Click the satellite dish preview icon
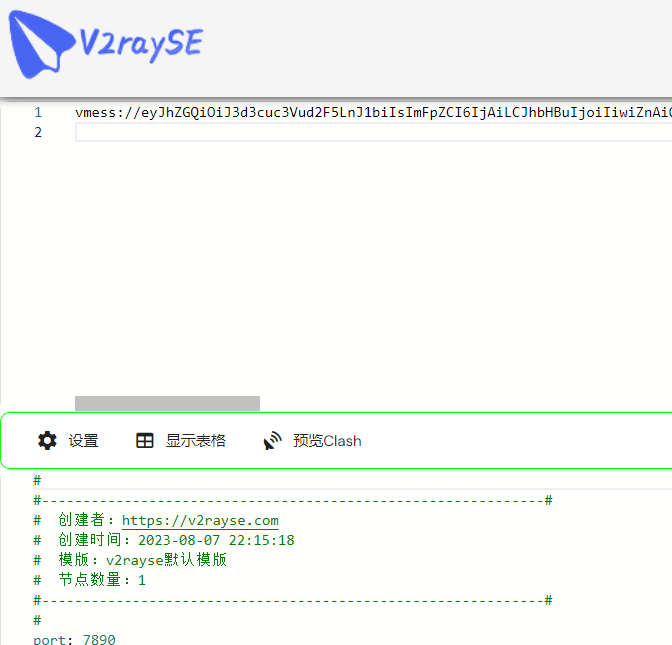The width and height of the screenshot is (672, 645). 273,441
